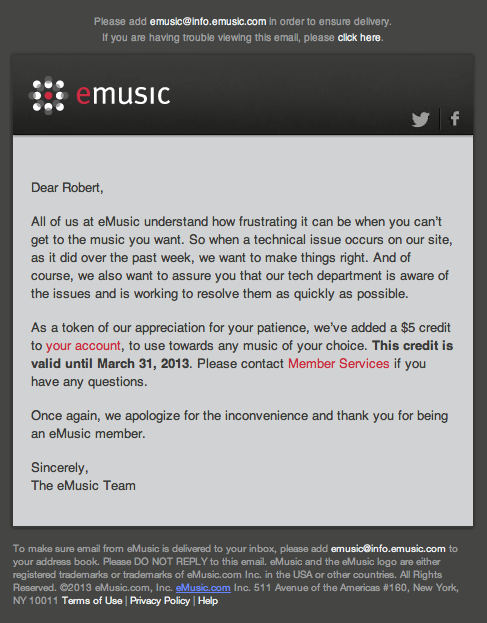Click the emusic wordmark in the header

(x=124, y=95)
